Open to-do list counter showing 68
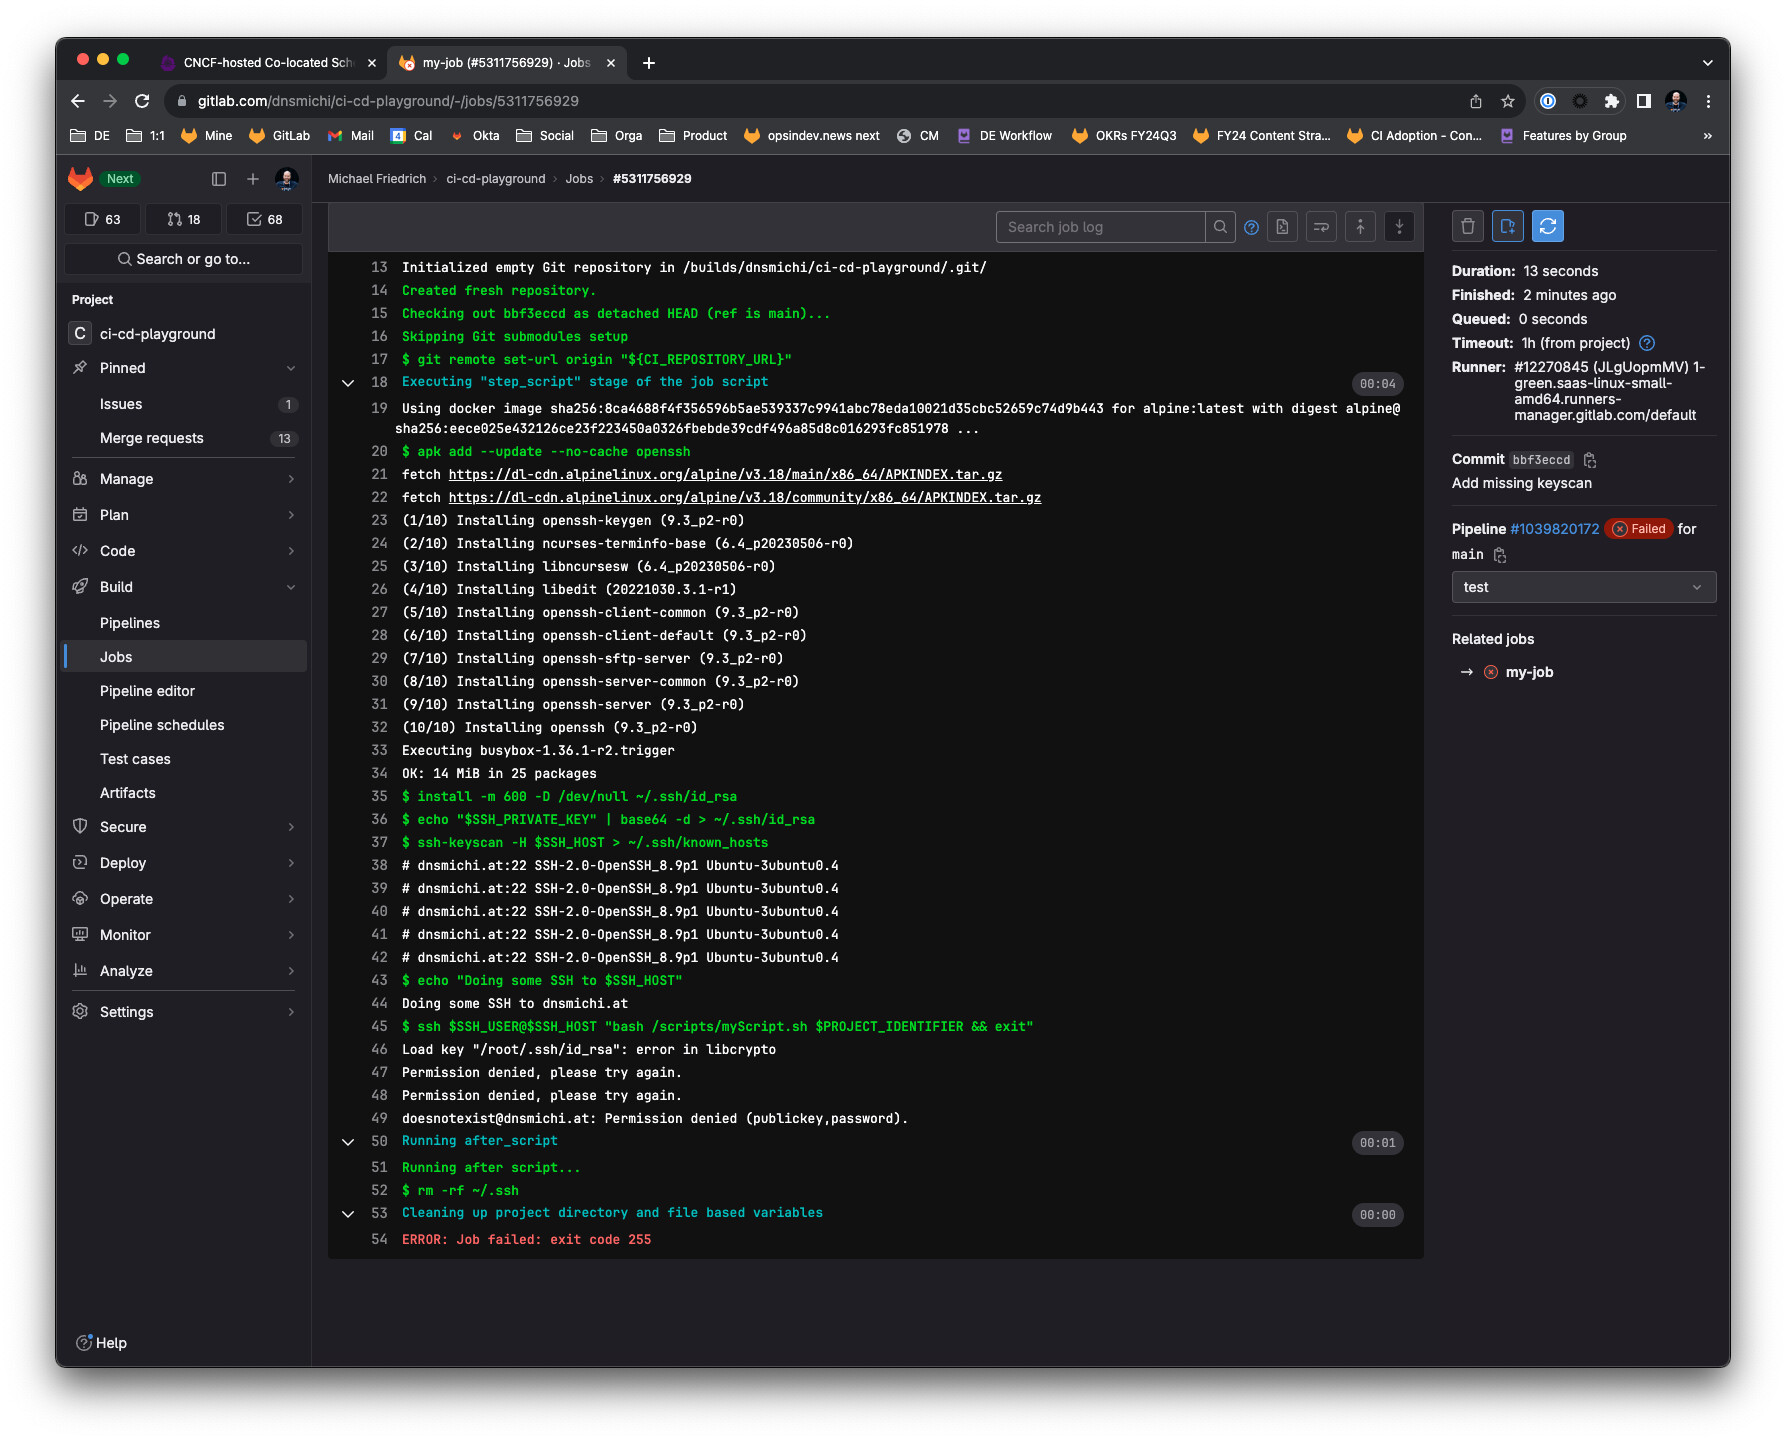 coord(265,219)
